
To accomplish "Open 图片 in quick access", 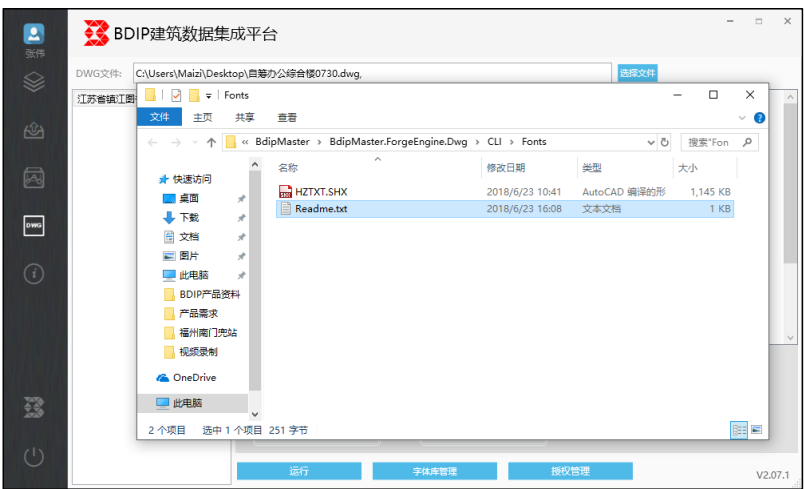I will pyautogui.click(x=189, y=256).
